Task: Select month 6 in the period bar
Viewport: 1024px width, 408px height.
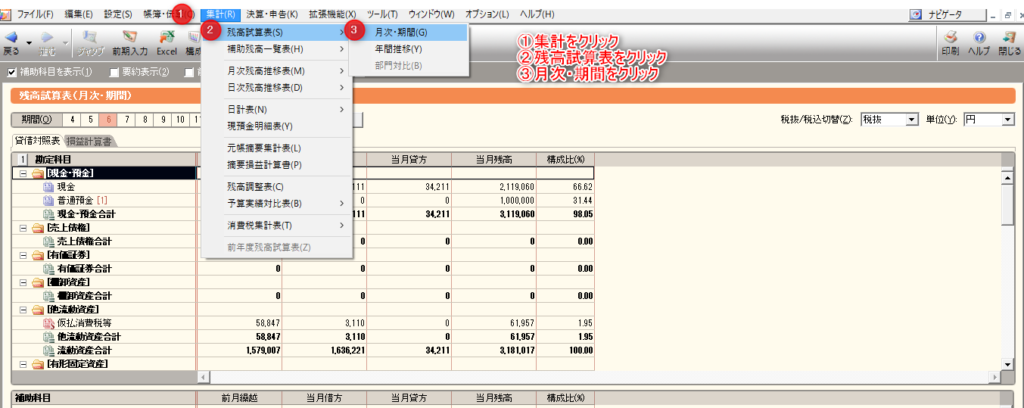Action: [110, 119]
